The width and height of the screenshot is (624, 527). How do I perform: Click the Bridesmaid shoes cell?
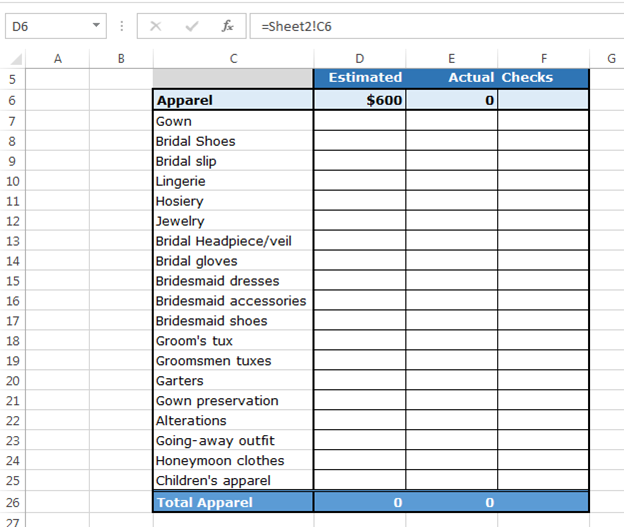tap(233, 321)
